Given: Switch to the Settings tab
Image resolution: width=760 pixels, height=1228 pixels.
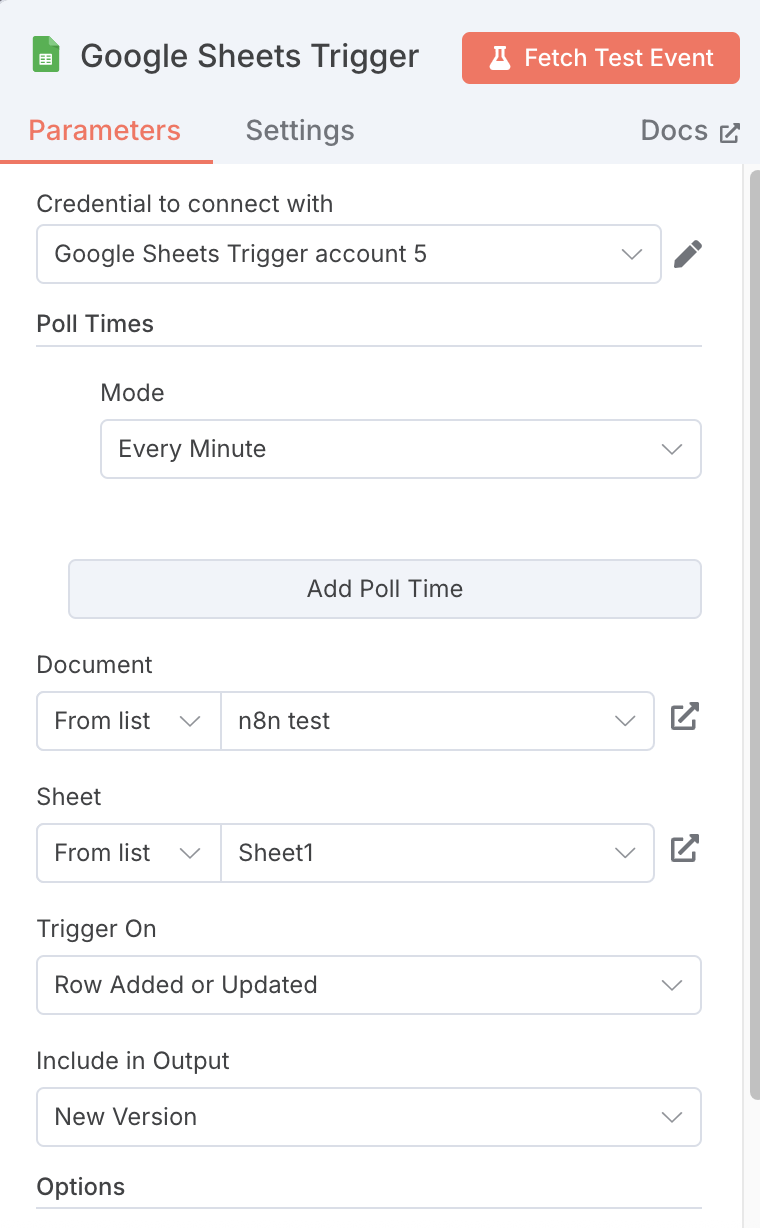Looking at the screenshot, I should click(300, 131).
